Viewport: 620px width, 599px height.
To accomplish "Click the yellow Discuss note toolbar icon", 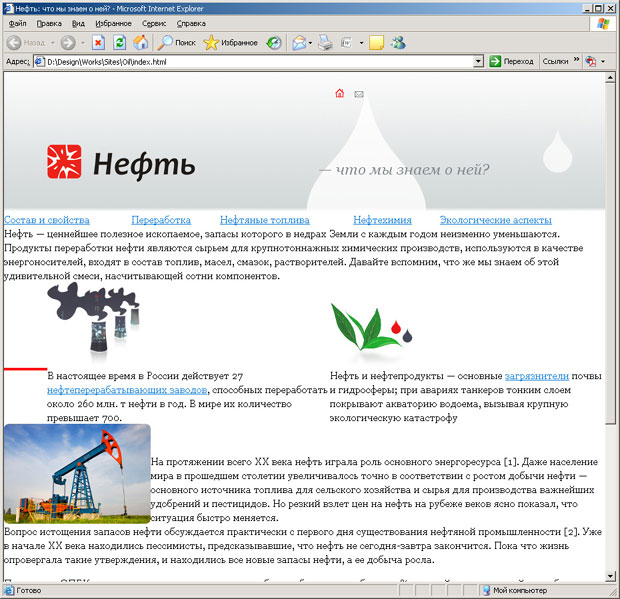I will point(376,42).
